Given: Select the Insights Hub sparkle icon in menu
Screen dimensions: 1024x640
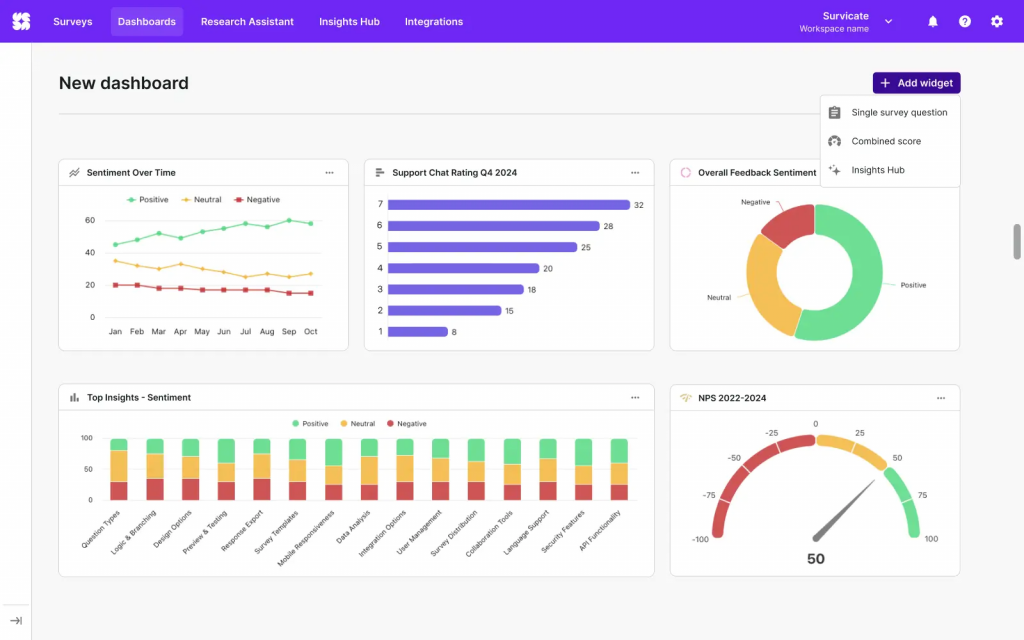Looking at the screenshot, I should pos(834,169).
